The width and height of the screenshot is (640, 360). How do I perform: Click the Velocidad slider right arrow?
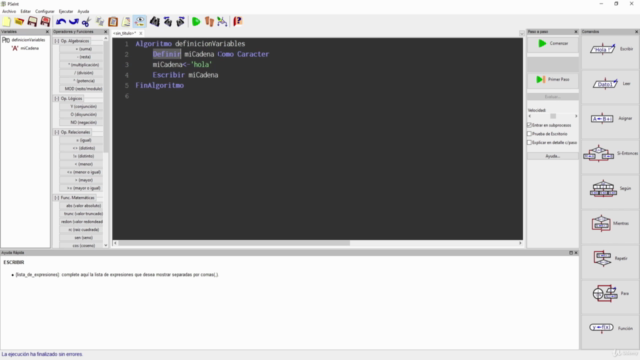(x=576, y=116)
